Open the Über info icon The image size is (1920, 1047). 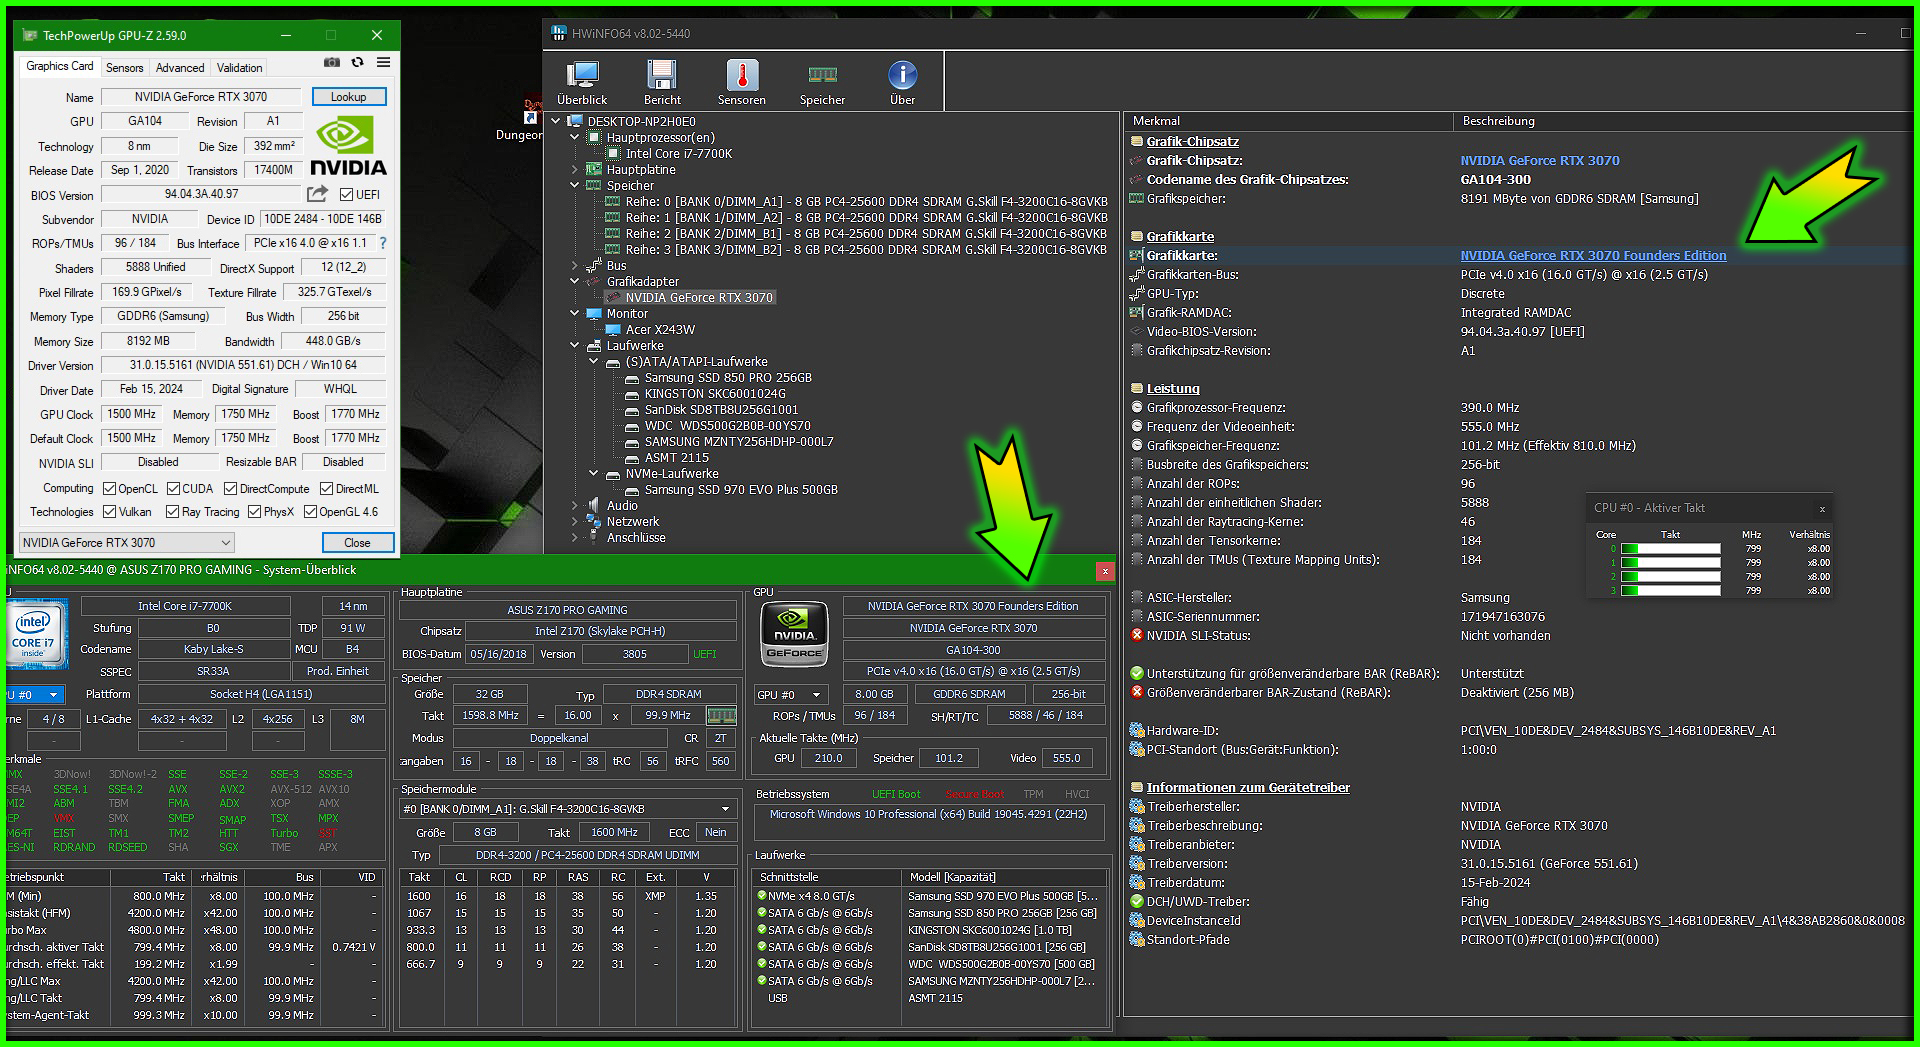point(902,75)
